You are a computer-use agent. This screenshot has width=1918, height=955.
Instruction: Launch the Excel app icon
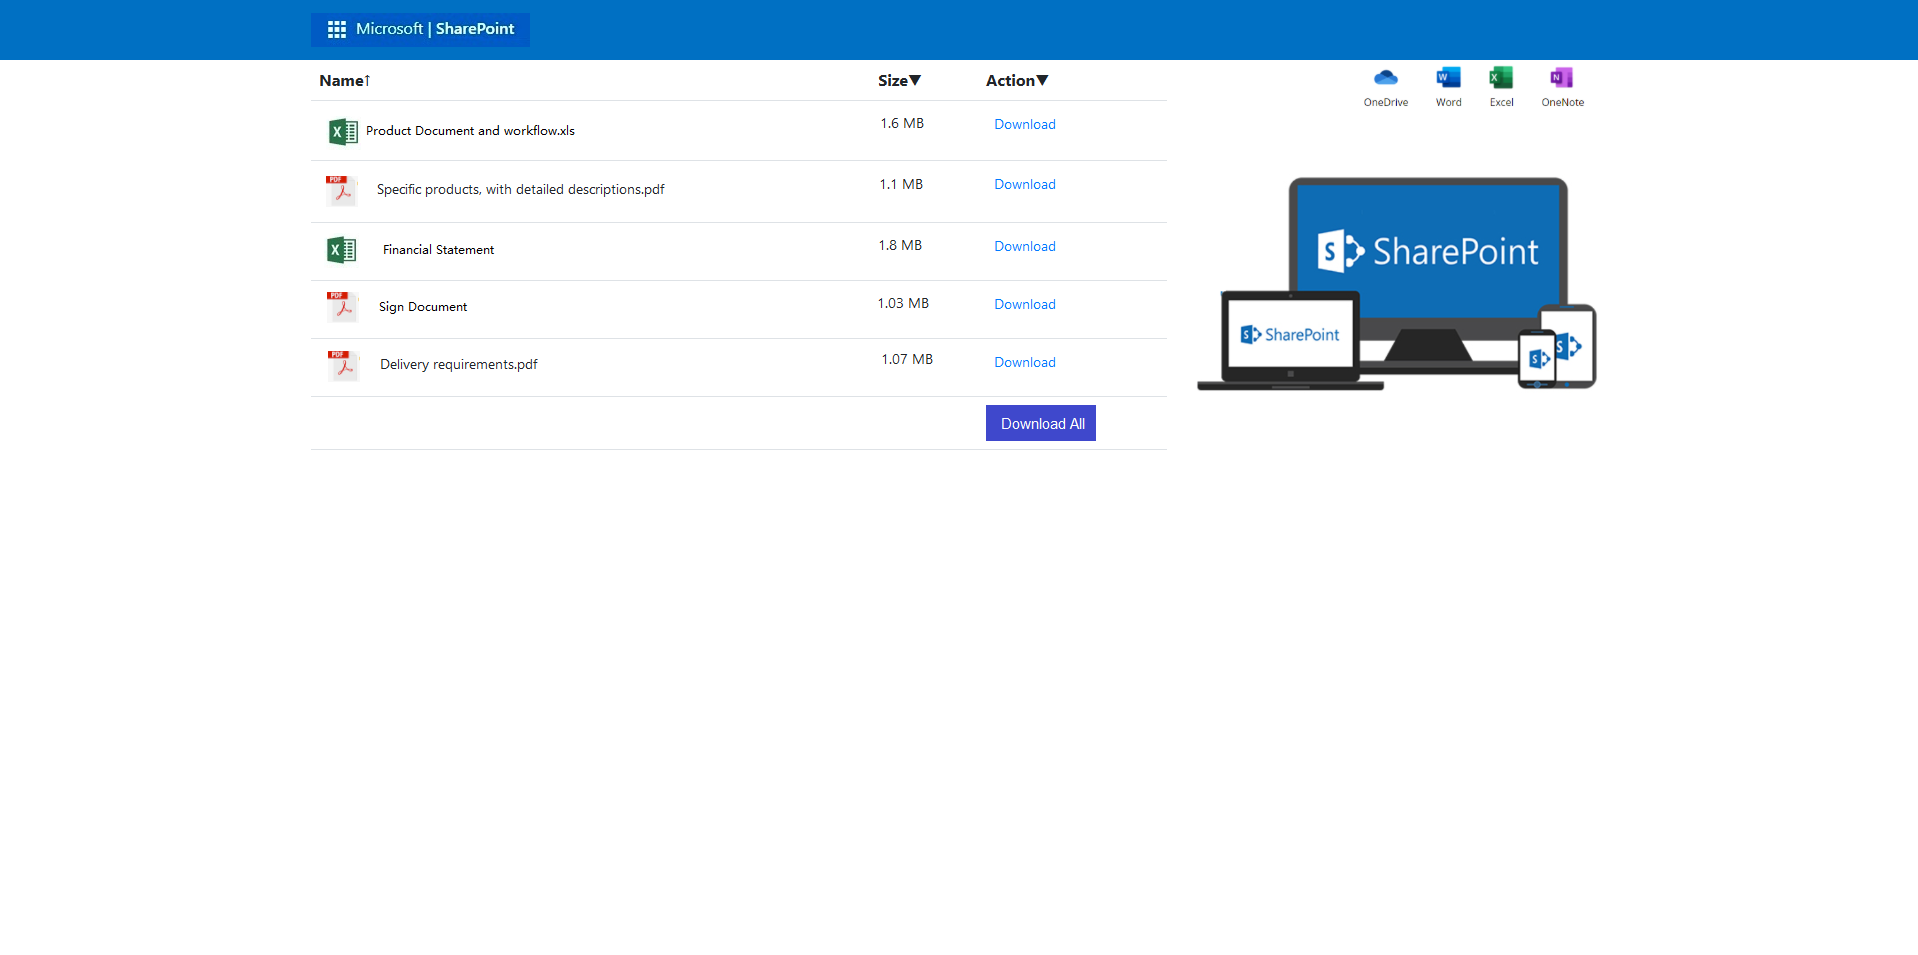tap(1501, 78)
